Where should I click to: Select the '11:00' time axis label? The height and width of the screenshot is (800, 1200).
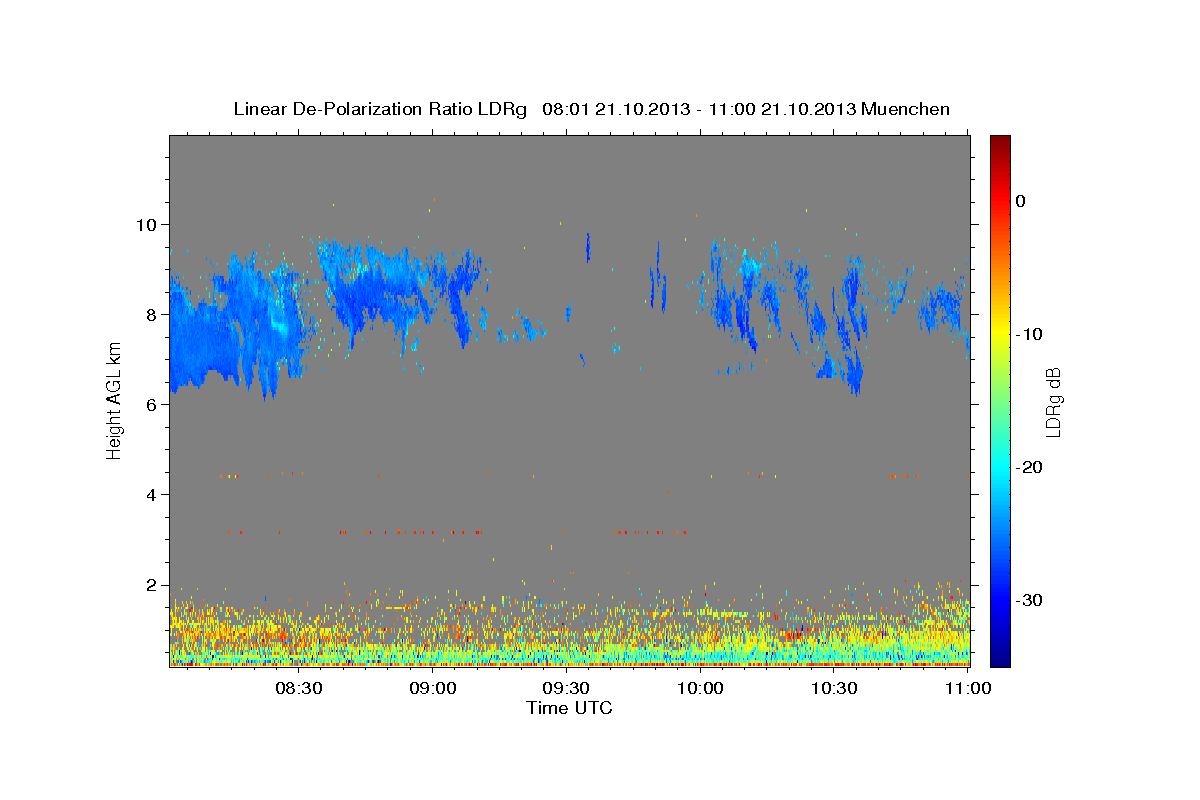coord(967,688)
